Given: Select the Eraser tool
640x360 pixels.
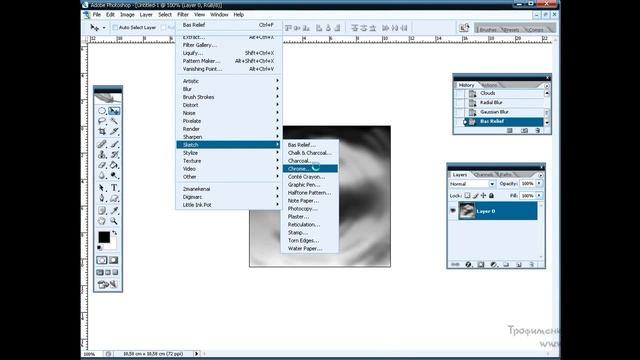Looking at the screenshot, I should click(x=102, y=165).
